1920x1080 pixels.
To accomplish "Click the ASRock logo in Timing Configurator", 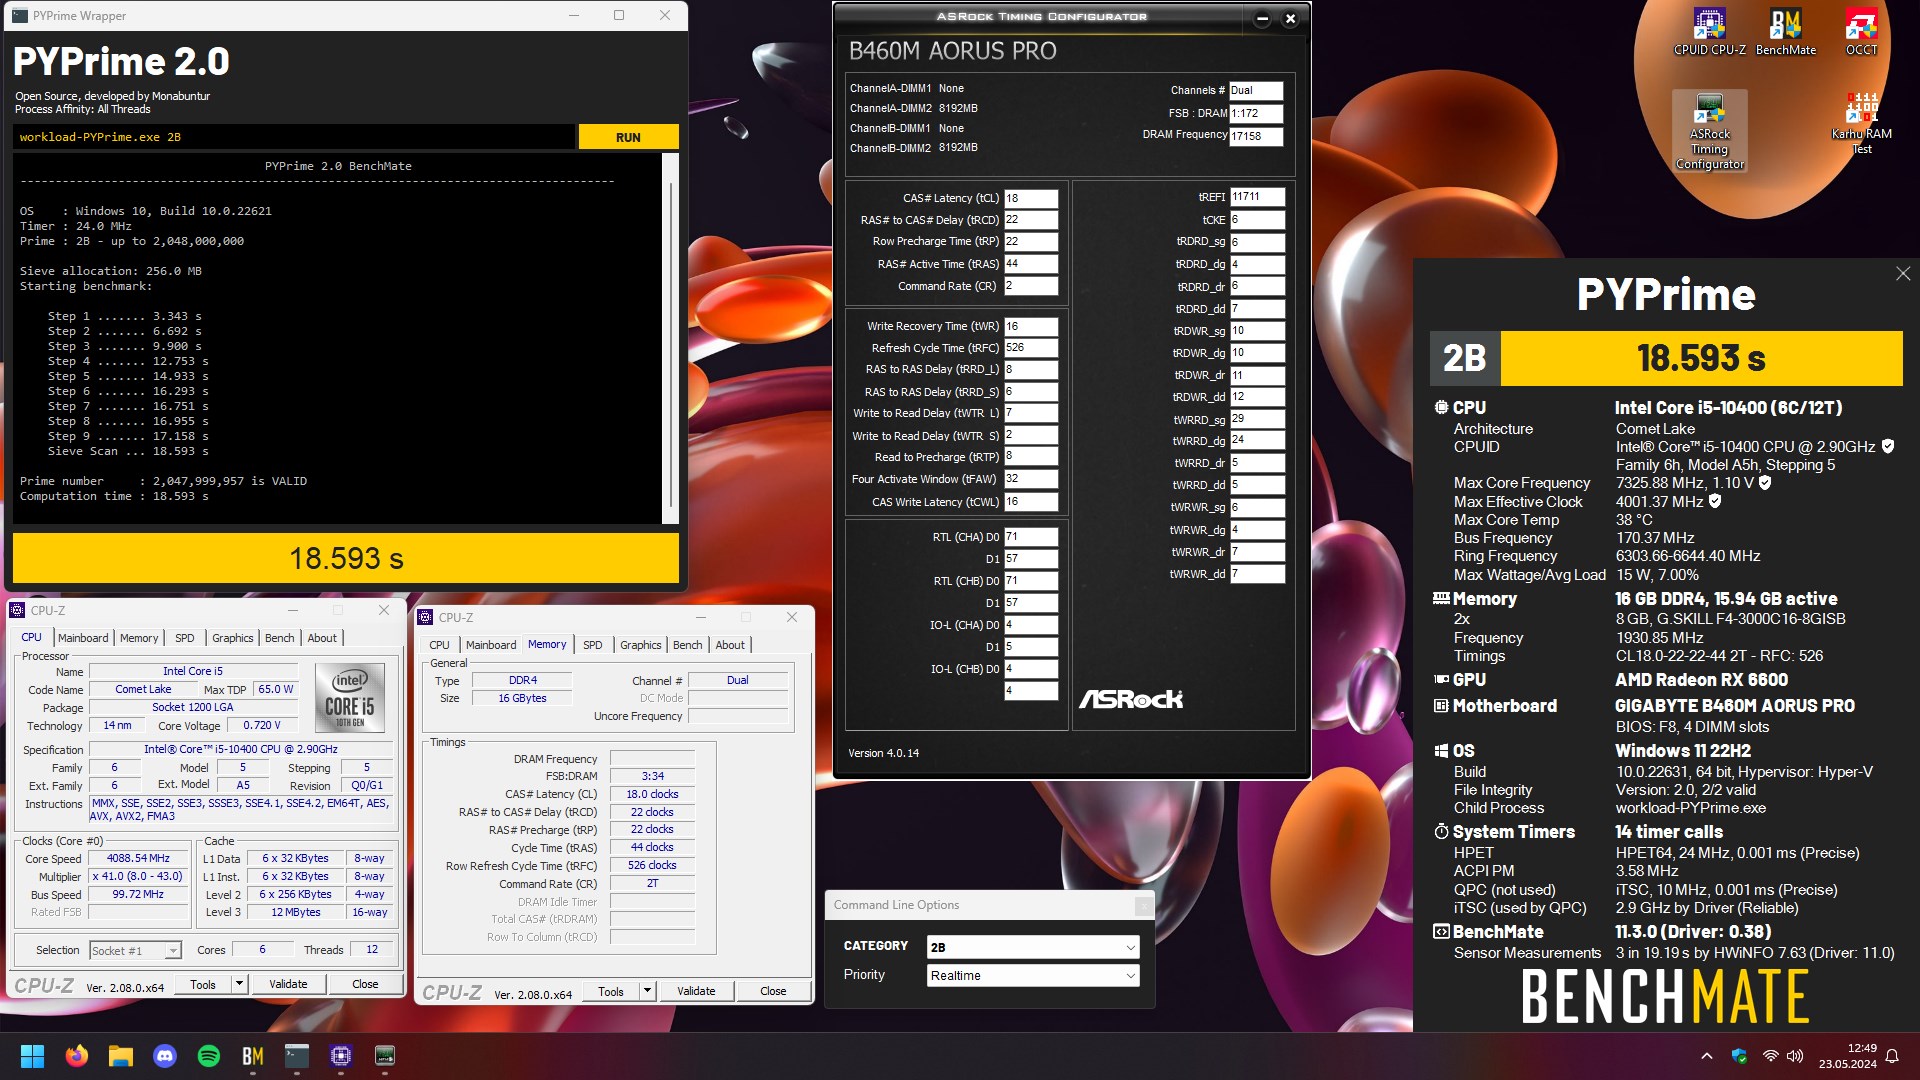I will pos(1131,699).
